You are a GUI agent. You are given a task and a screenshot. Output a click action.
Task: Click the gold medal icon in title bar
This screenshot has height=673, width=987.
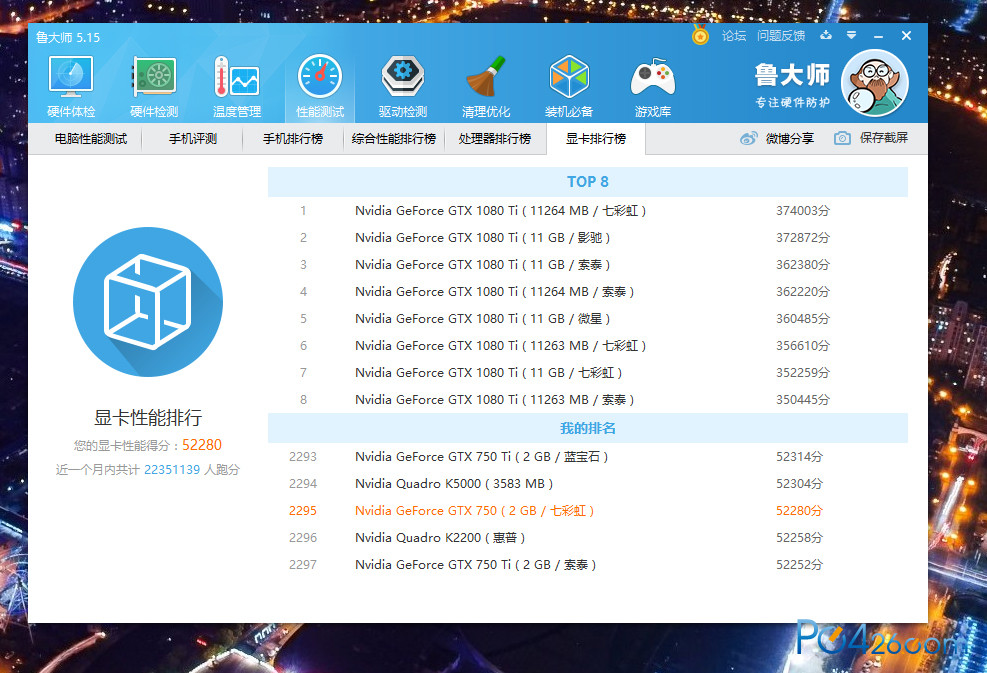[x=700, y=35]
